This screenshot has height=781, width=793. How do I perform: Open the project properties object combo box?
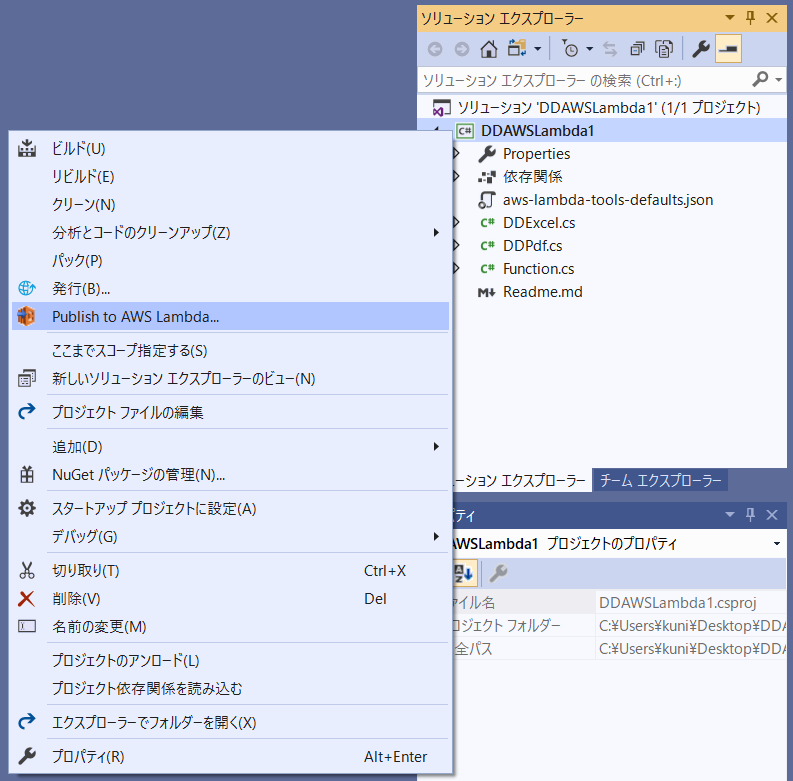(619, 543)
